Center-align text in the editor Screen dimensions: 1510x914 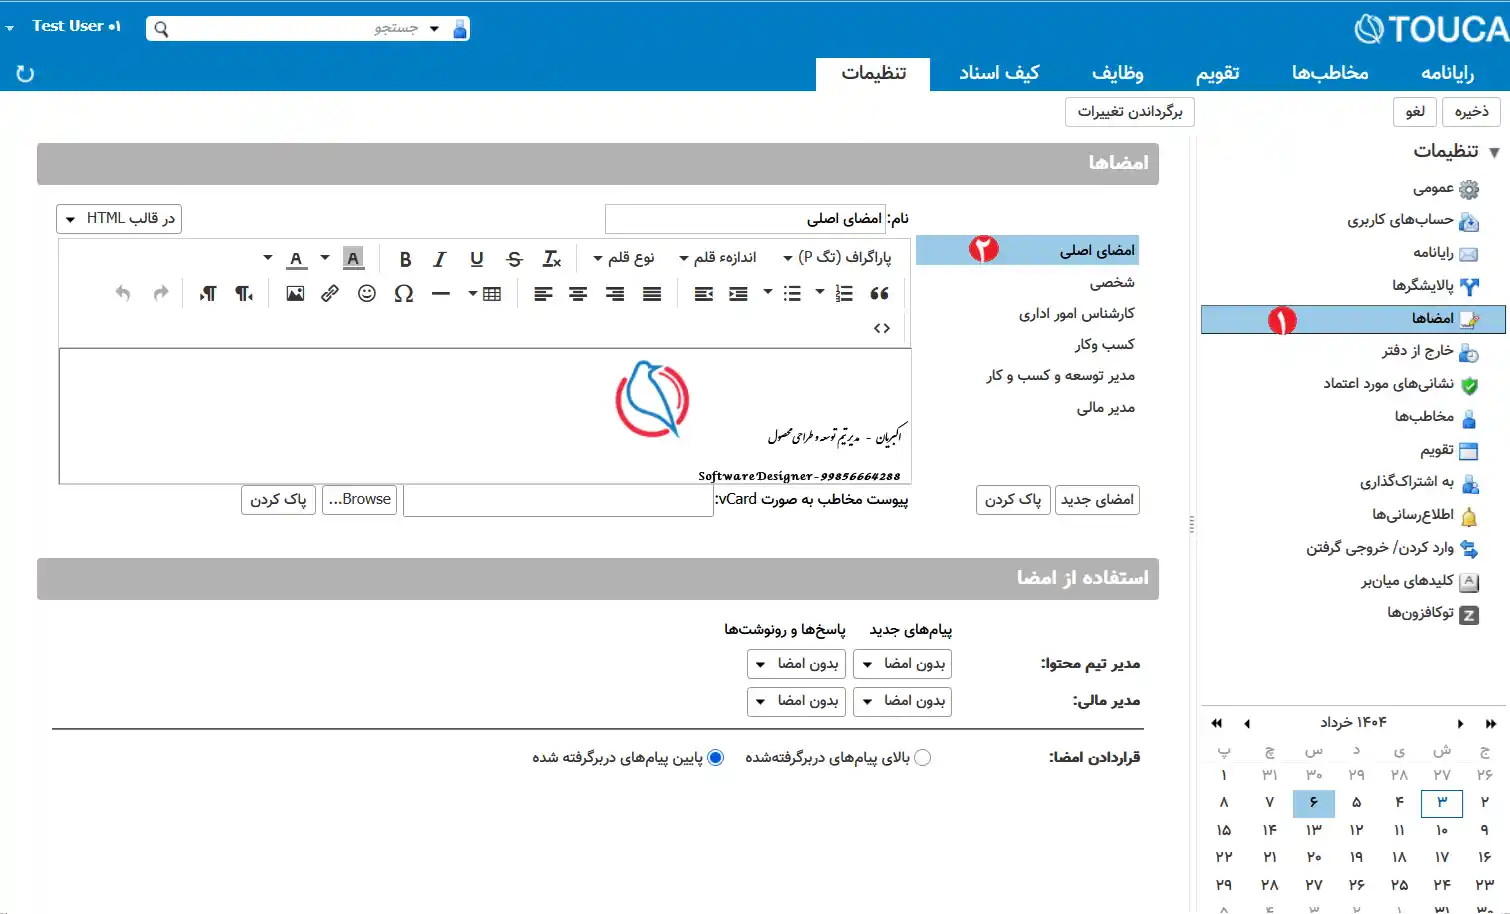[x=578, y=293]
